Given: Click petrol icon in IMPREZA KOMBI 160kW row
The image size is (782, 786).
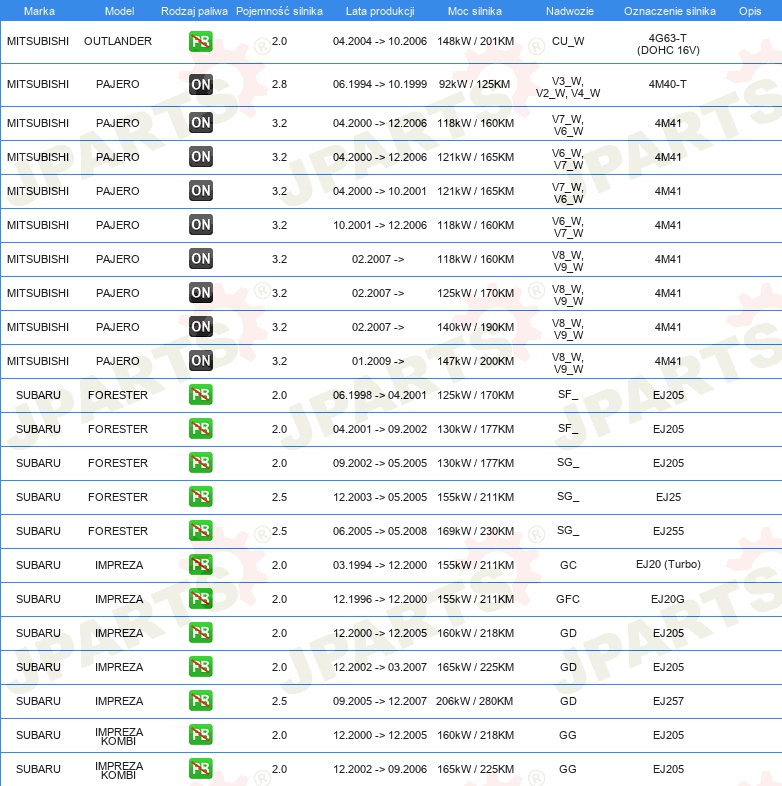Looking at the screenshot, I should 201,735.
